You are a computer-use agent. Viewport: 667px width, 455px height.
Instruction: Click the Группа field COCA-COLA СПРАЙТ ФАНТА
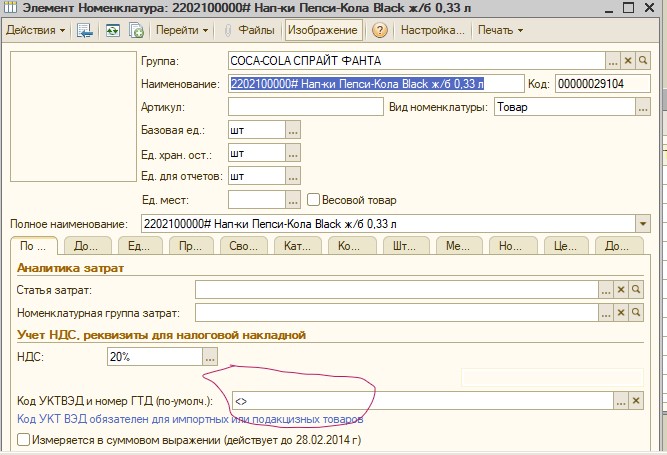click(x=416, y=61)
